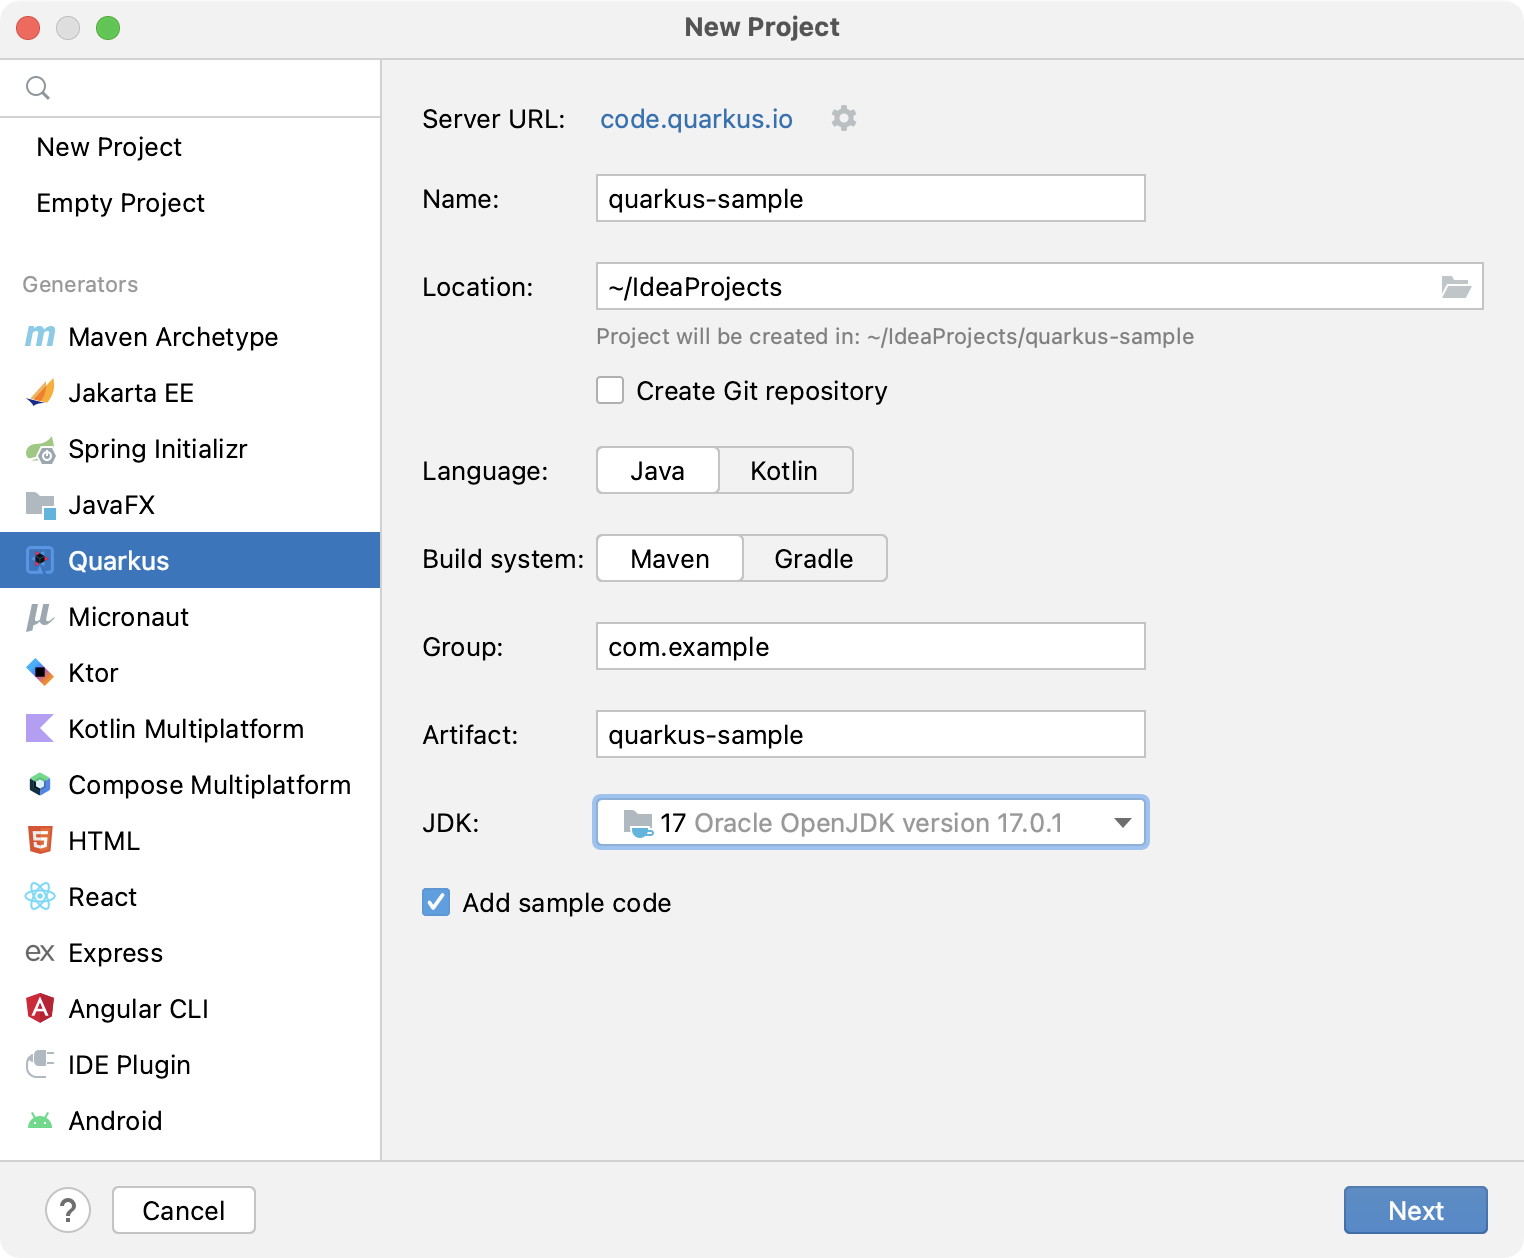Click the Android robot icon
Image resolution: width=1524 pixels, height=1258 pixels.
point(40,1121)
